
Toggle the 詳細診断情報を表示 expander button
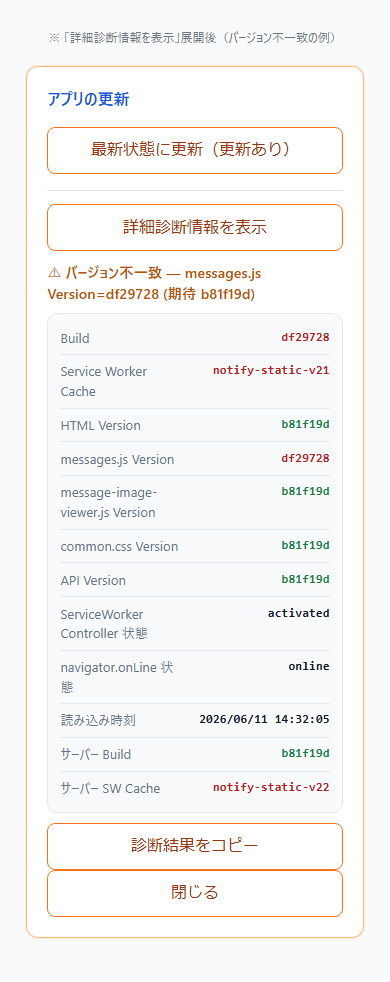(195, 227)
